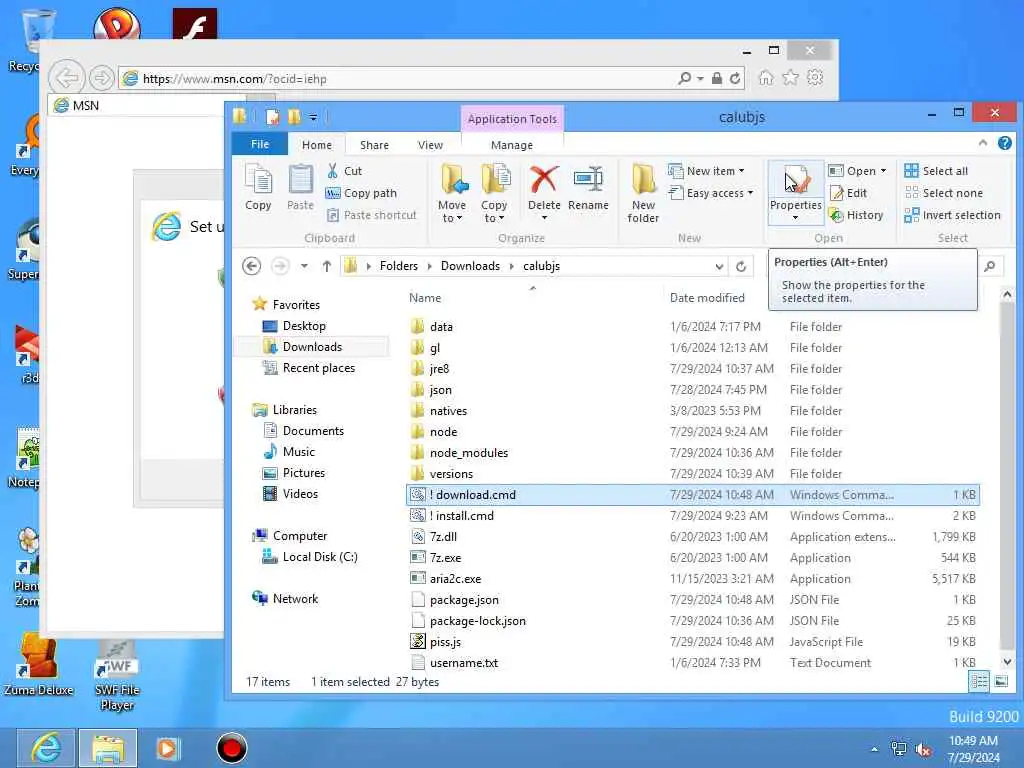The image size is (1024, 768).
Task: Click the Internet Explorer taskbar icon
Action: 46,748
